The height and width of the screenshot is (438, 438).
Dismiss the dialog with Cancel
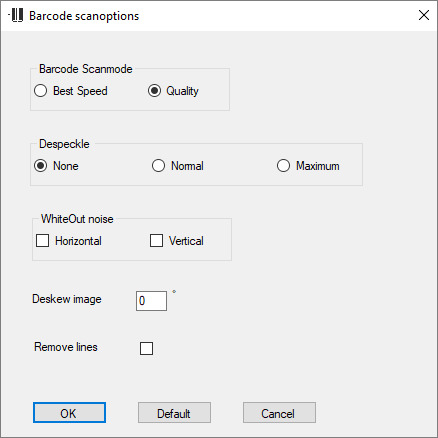[279, 413]
